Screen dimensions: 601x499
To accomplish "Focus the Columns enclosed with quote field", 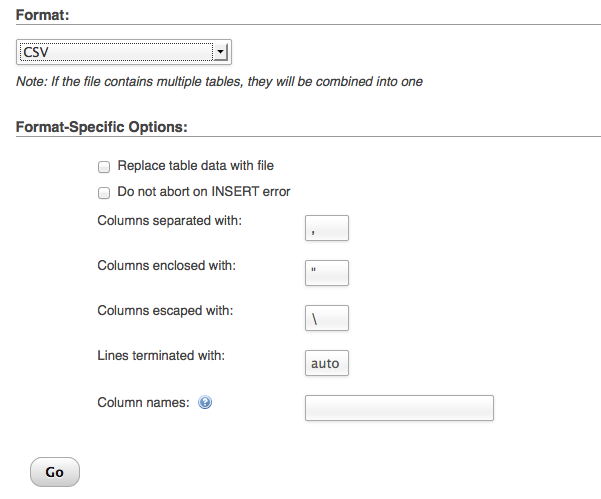I will point(327,273).
